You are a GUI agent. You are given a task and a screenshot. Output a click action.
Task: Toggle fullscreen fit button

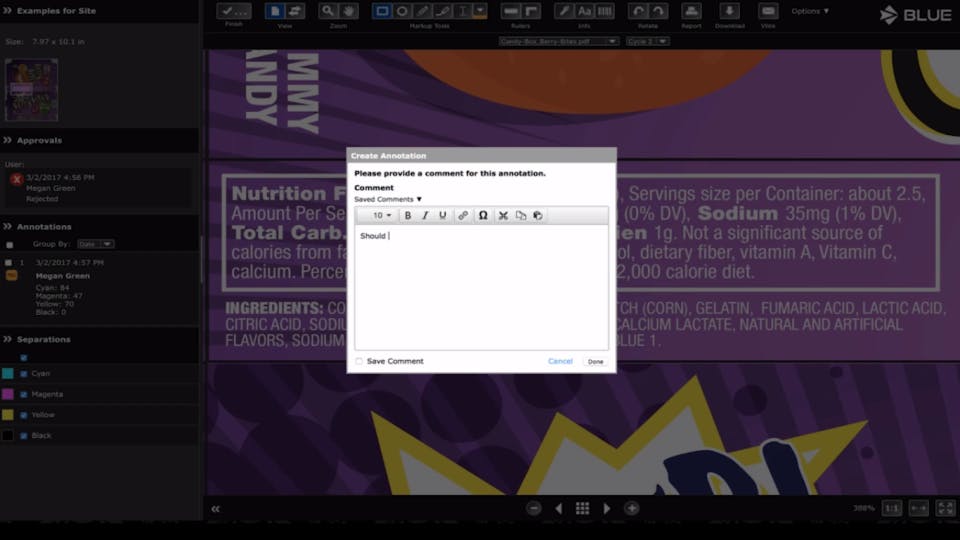(945, 508)
